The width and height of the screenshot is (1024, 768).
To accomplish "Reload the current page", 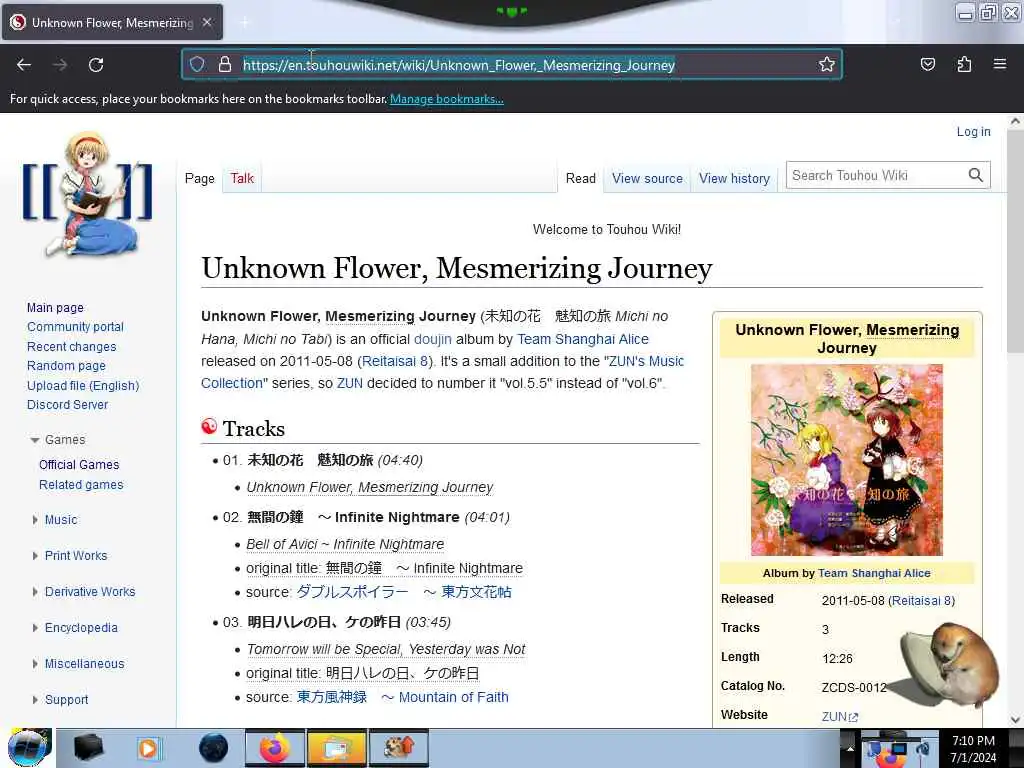I will [96, 65].
